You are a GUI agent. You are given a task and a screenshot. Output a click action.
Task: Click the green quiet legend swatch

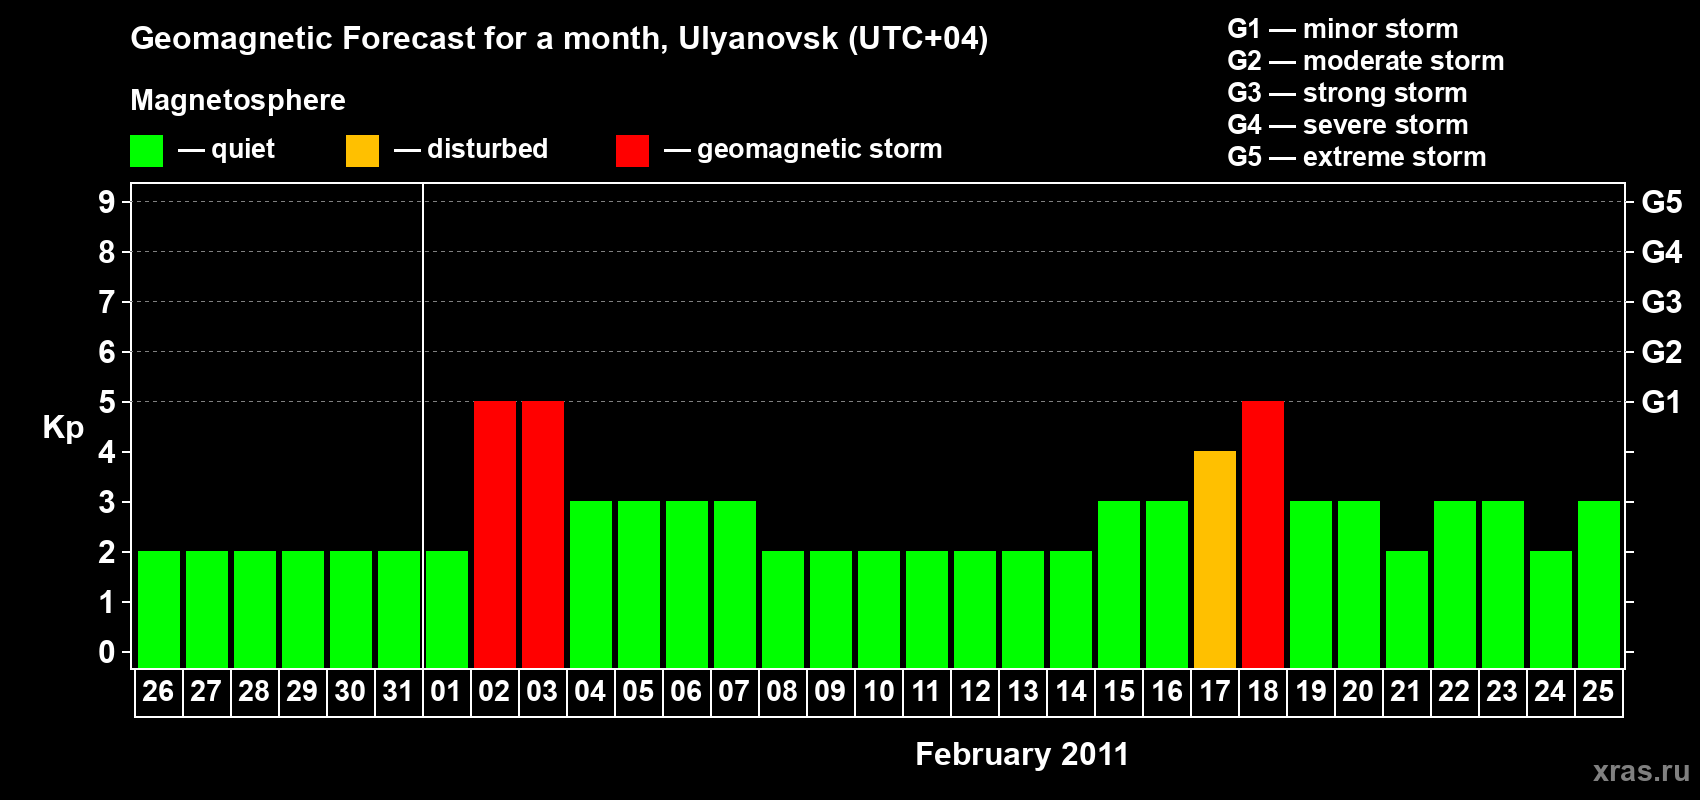point(146,151)
